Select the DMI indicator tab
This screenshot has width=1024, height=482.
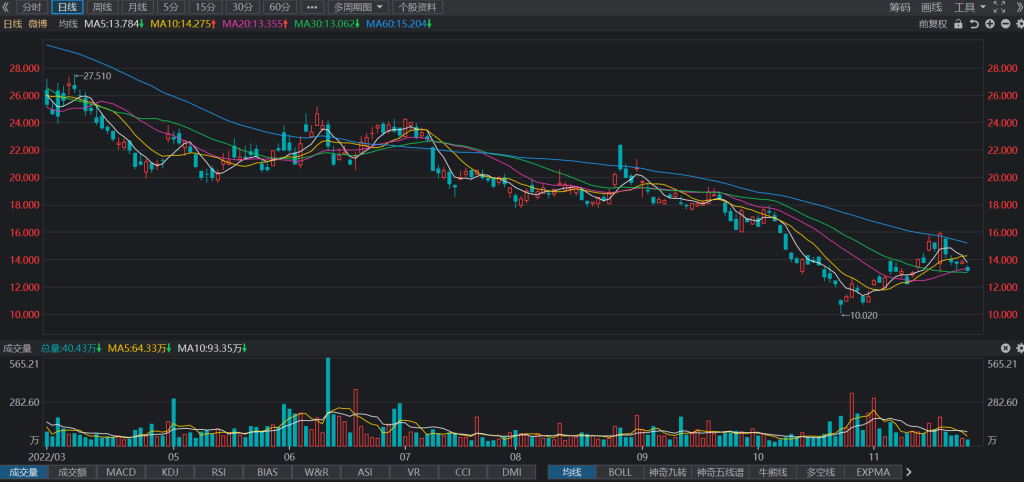click(x=512, y=472)
